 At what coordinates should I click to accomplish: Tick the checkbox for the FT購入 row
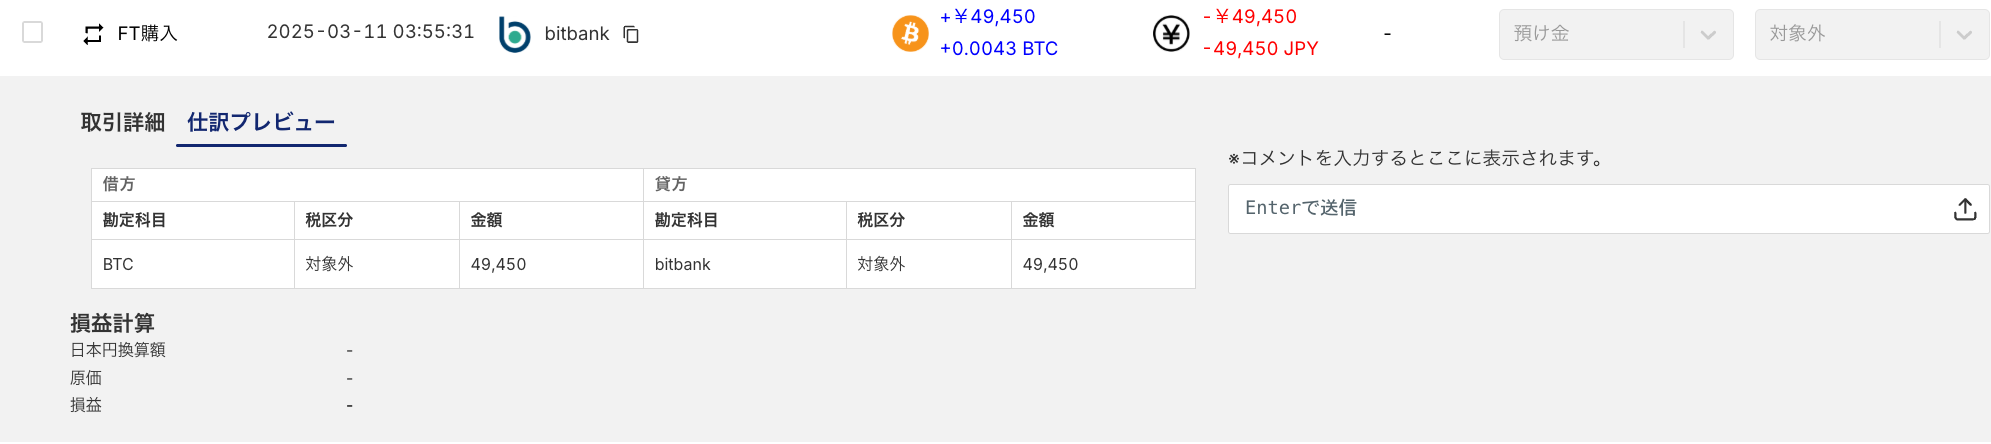tap(33, 33)
